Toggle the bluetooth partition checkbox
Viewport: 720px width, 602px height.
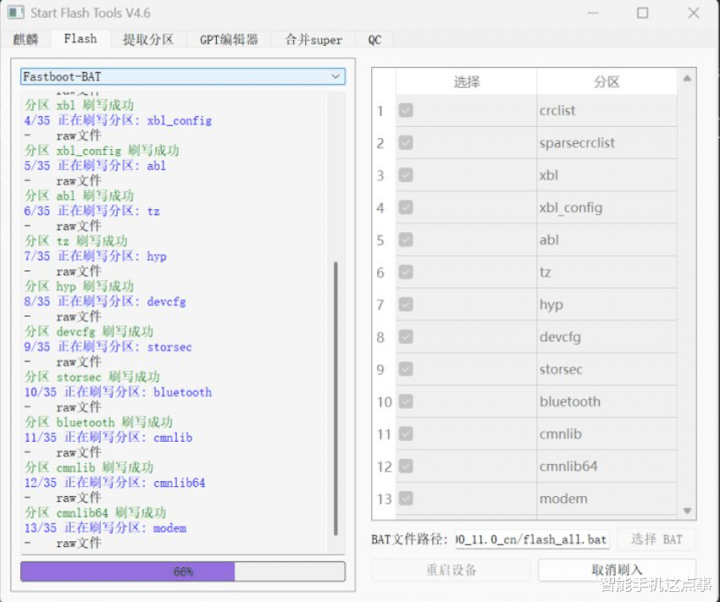coord(406,401)
